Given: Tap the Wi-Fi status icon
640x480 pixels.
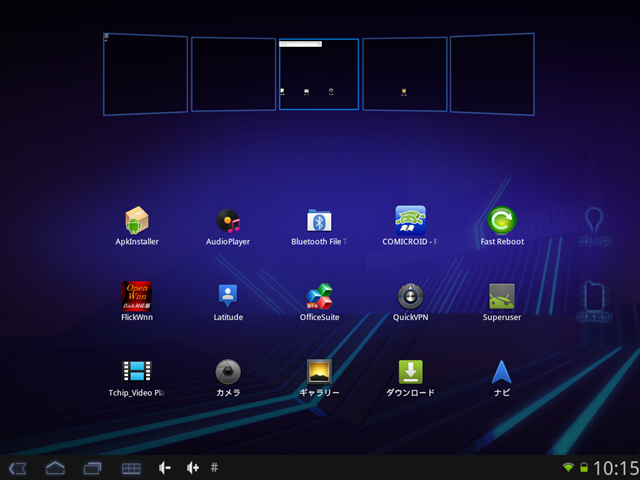Looking at the screenshot, I should pos(568,467).
